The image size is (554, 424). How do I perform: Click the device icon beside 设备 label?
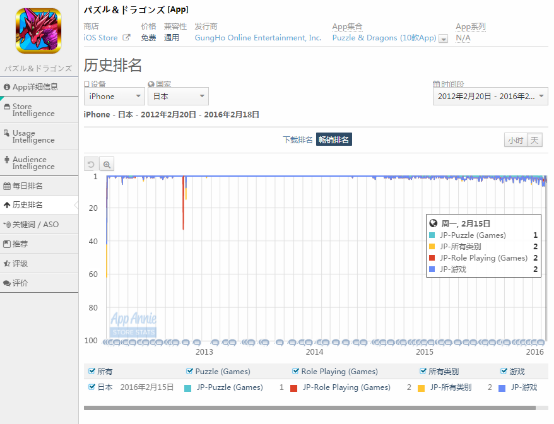tap(87, 84)
